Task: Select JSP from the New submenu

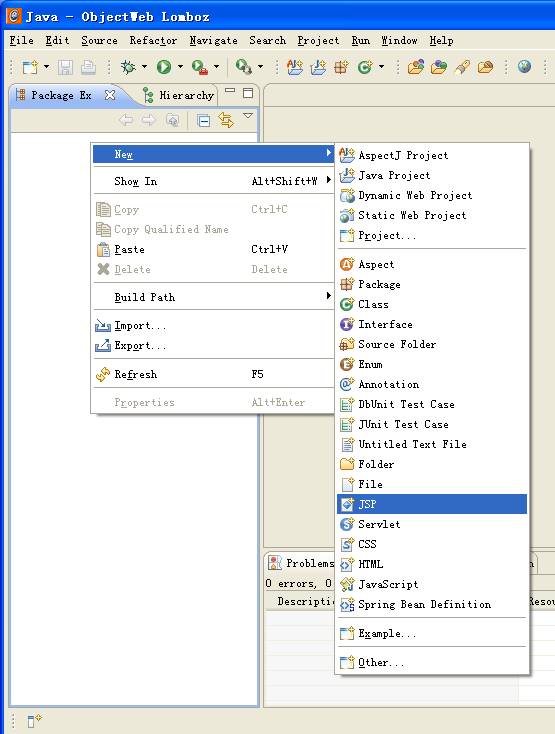Action: [x=432, y=504]
